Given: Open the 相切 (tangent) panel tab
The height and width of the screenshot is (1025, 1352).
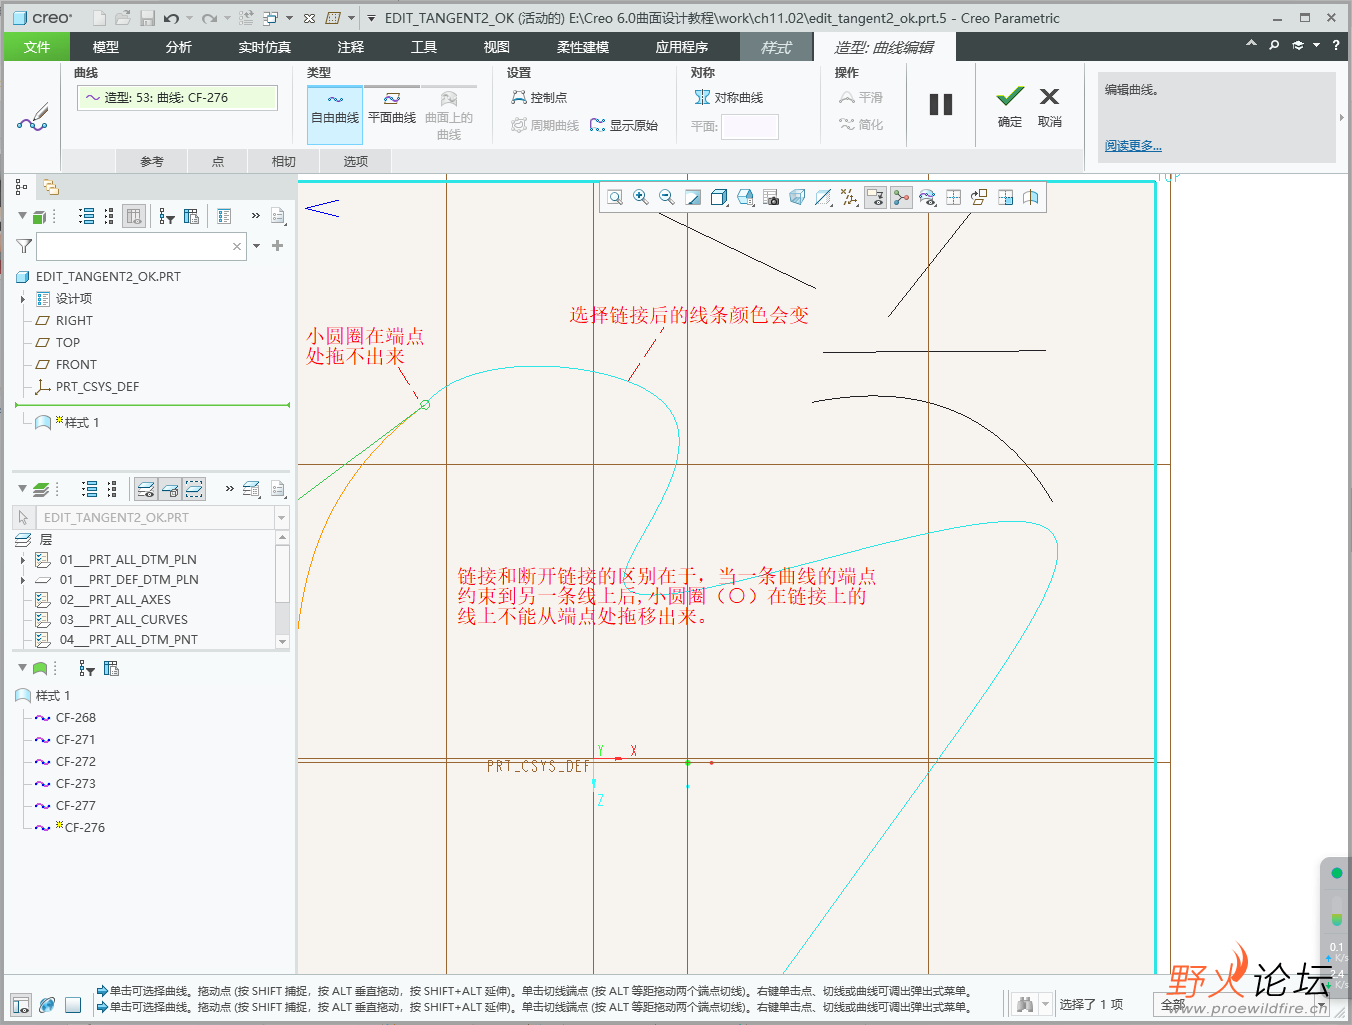Looking at the screenshot, I should coord(284,161).
